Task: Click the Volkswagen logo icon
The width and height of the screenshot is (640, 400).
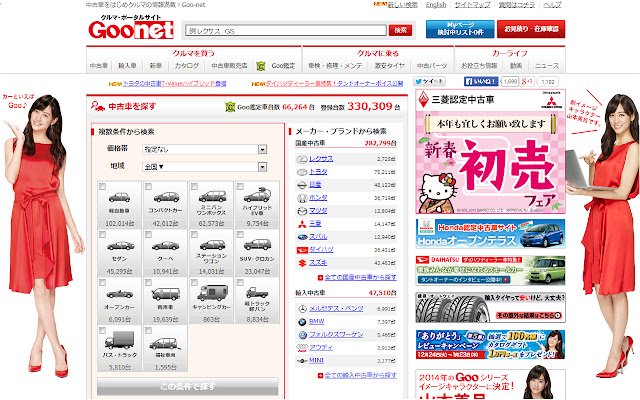Action: tap(302, 335)
